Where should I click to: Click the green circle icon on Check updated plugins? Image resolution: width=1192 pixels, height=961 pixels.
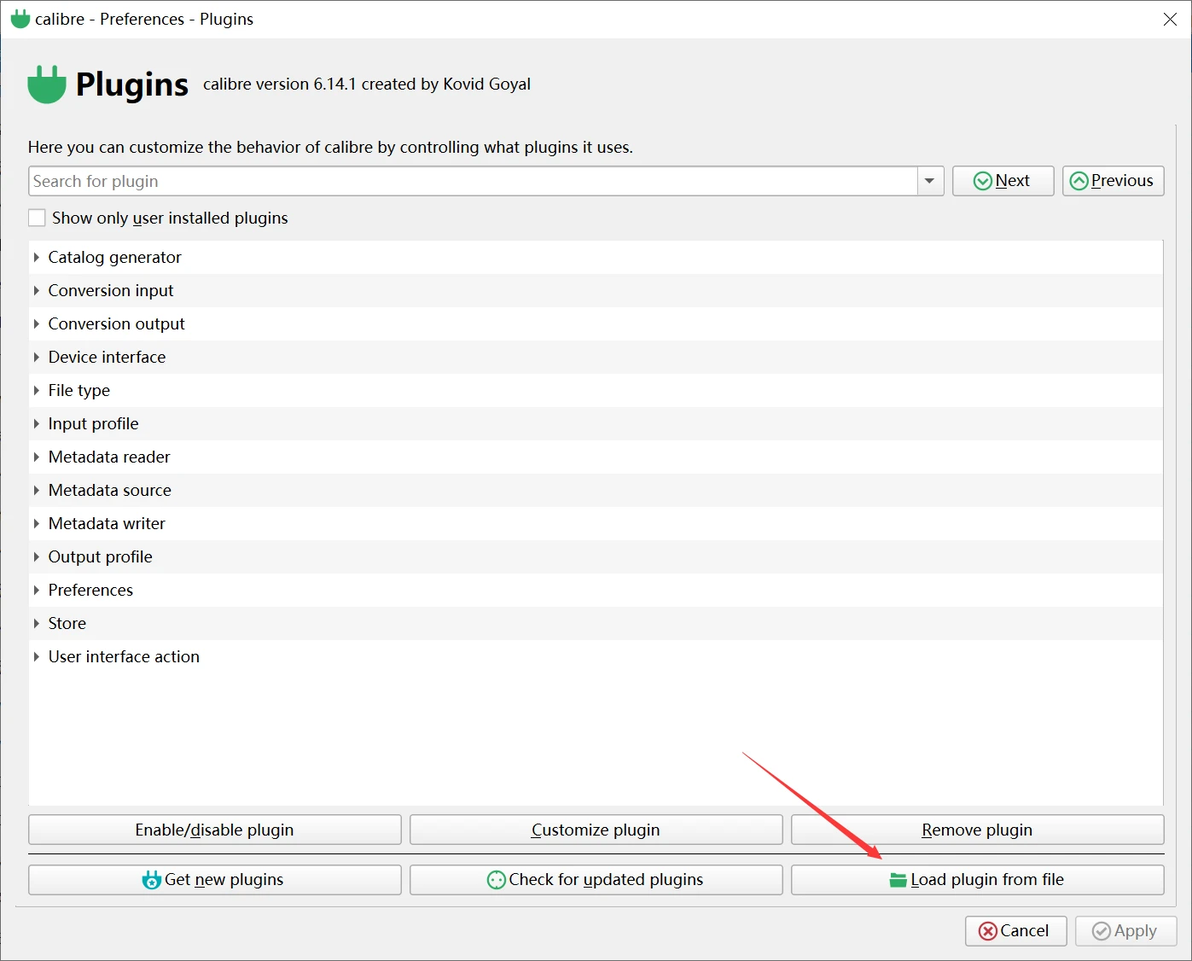[496, 880]
